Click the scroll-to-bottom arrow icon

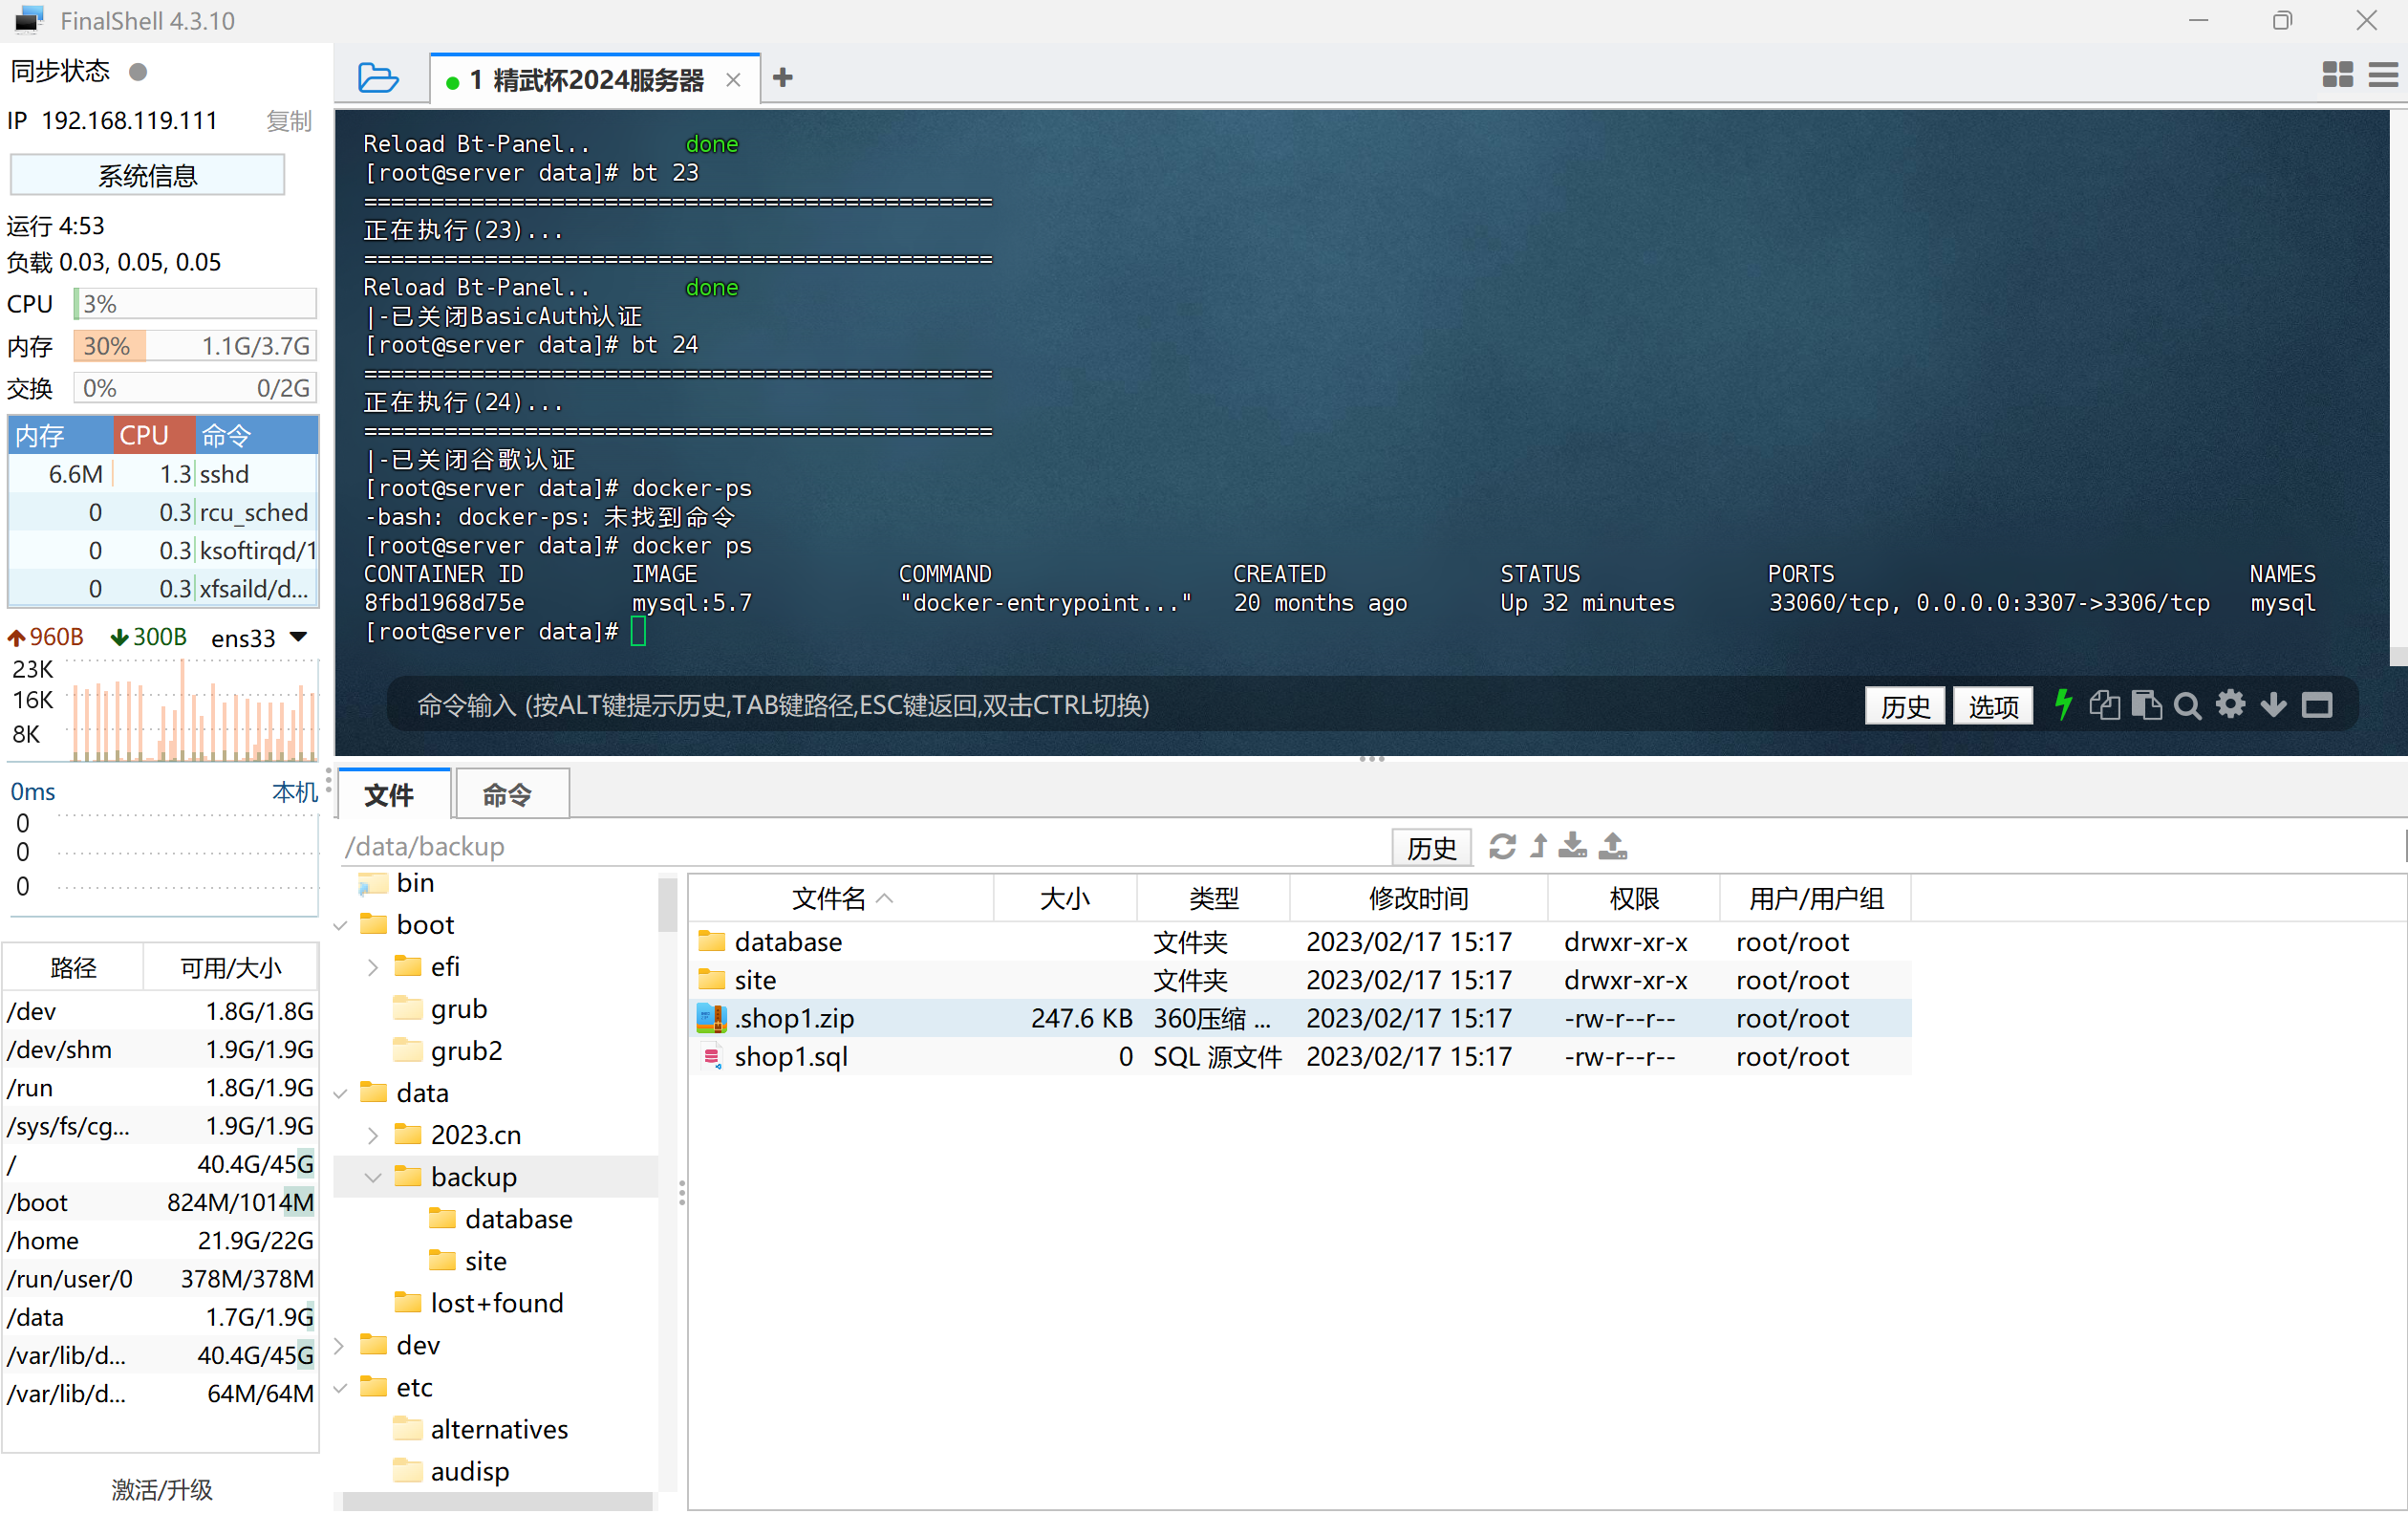[2273, 705]
